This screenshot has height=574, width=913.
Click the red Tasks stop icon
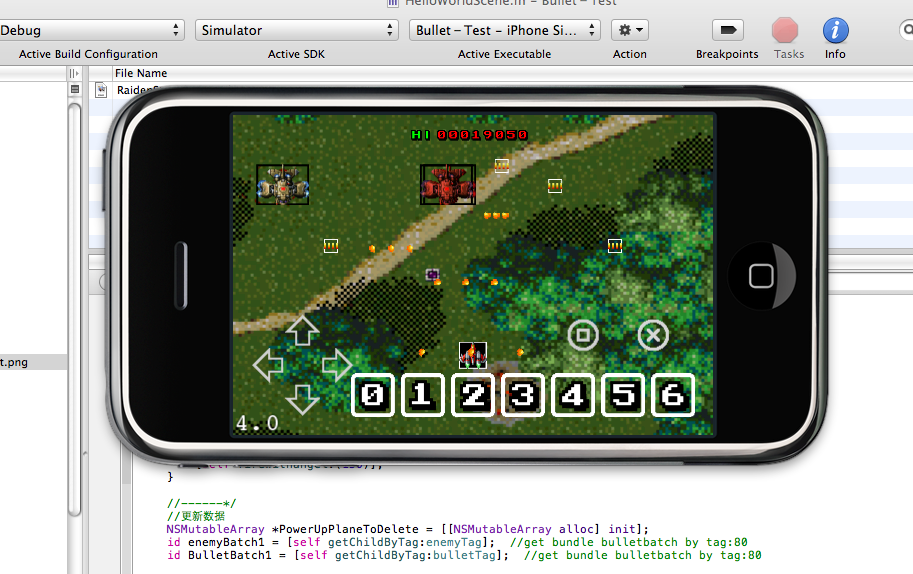788,30
